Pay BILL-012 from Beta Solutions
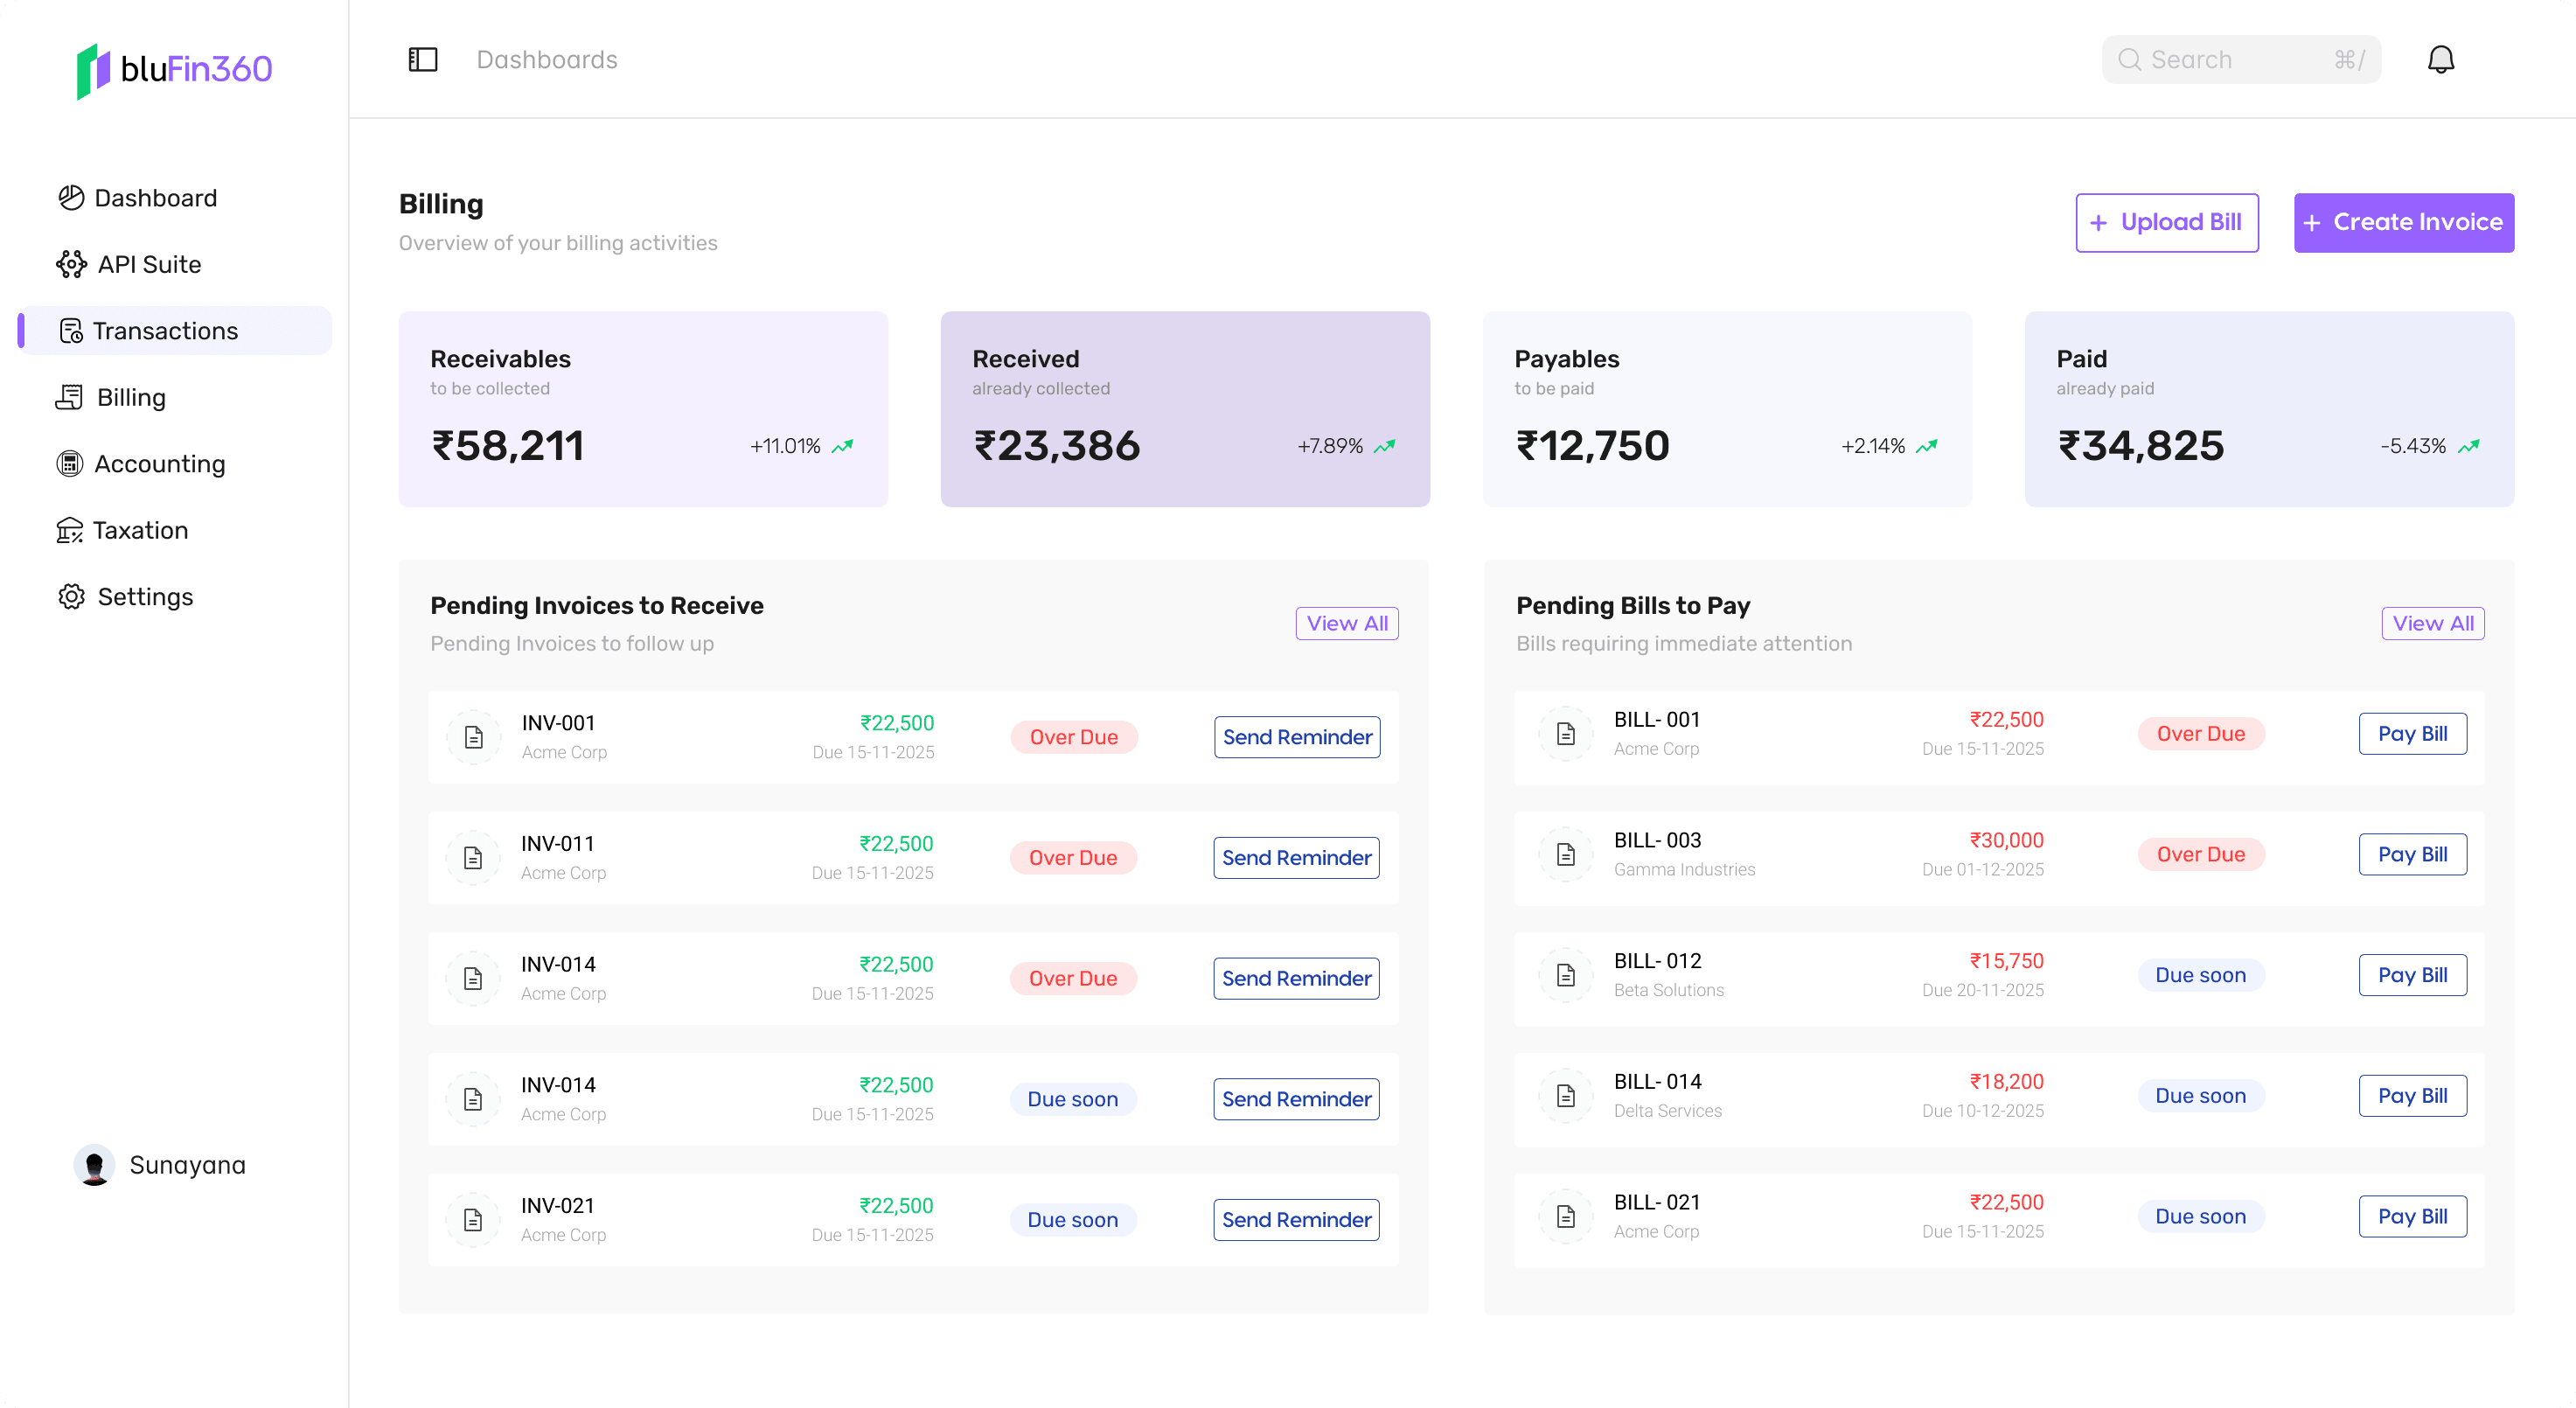Viewport: 2576px width, 1408px height. pyautogui.click(x=2413, y=975)
